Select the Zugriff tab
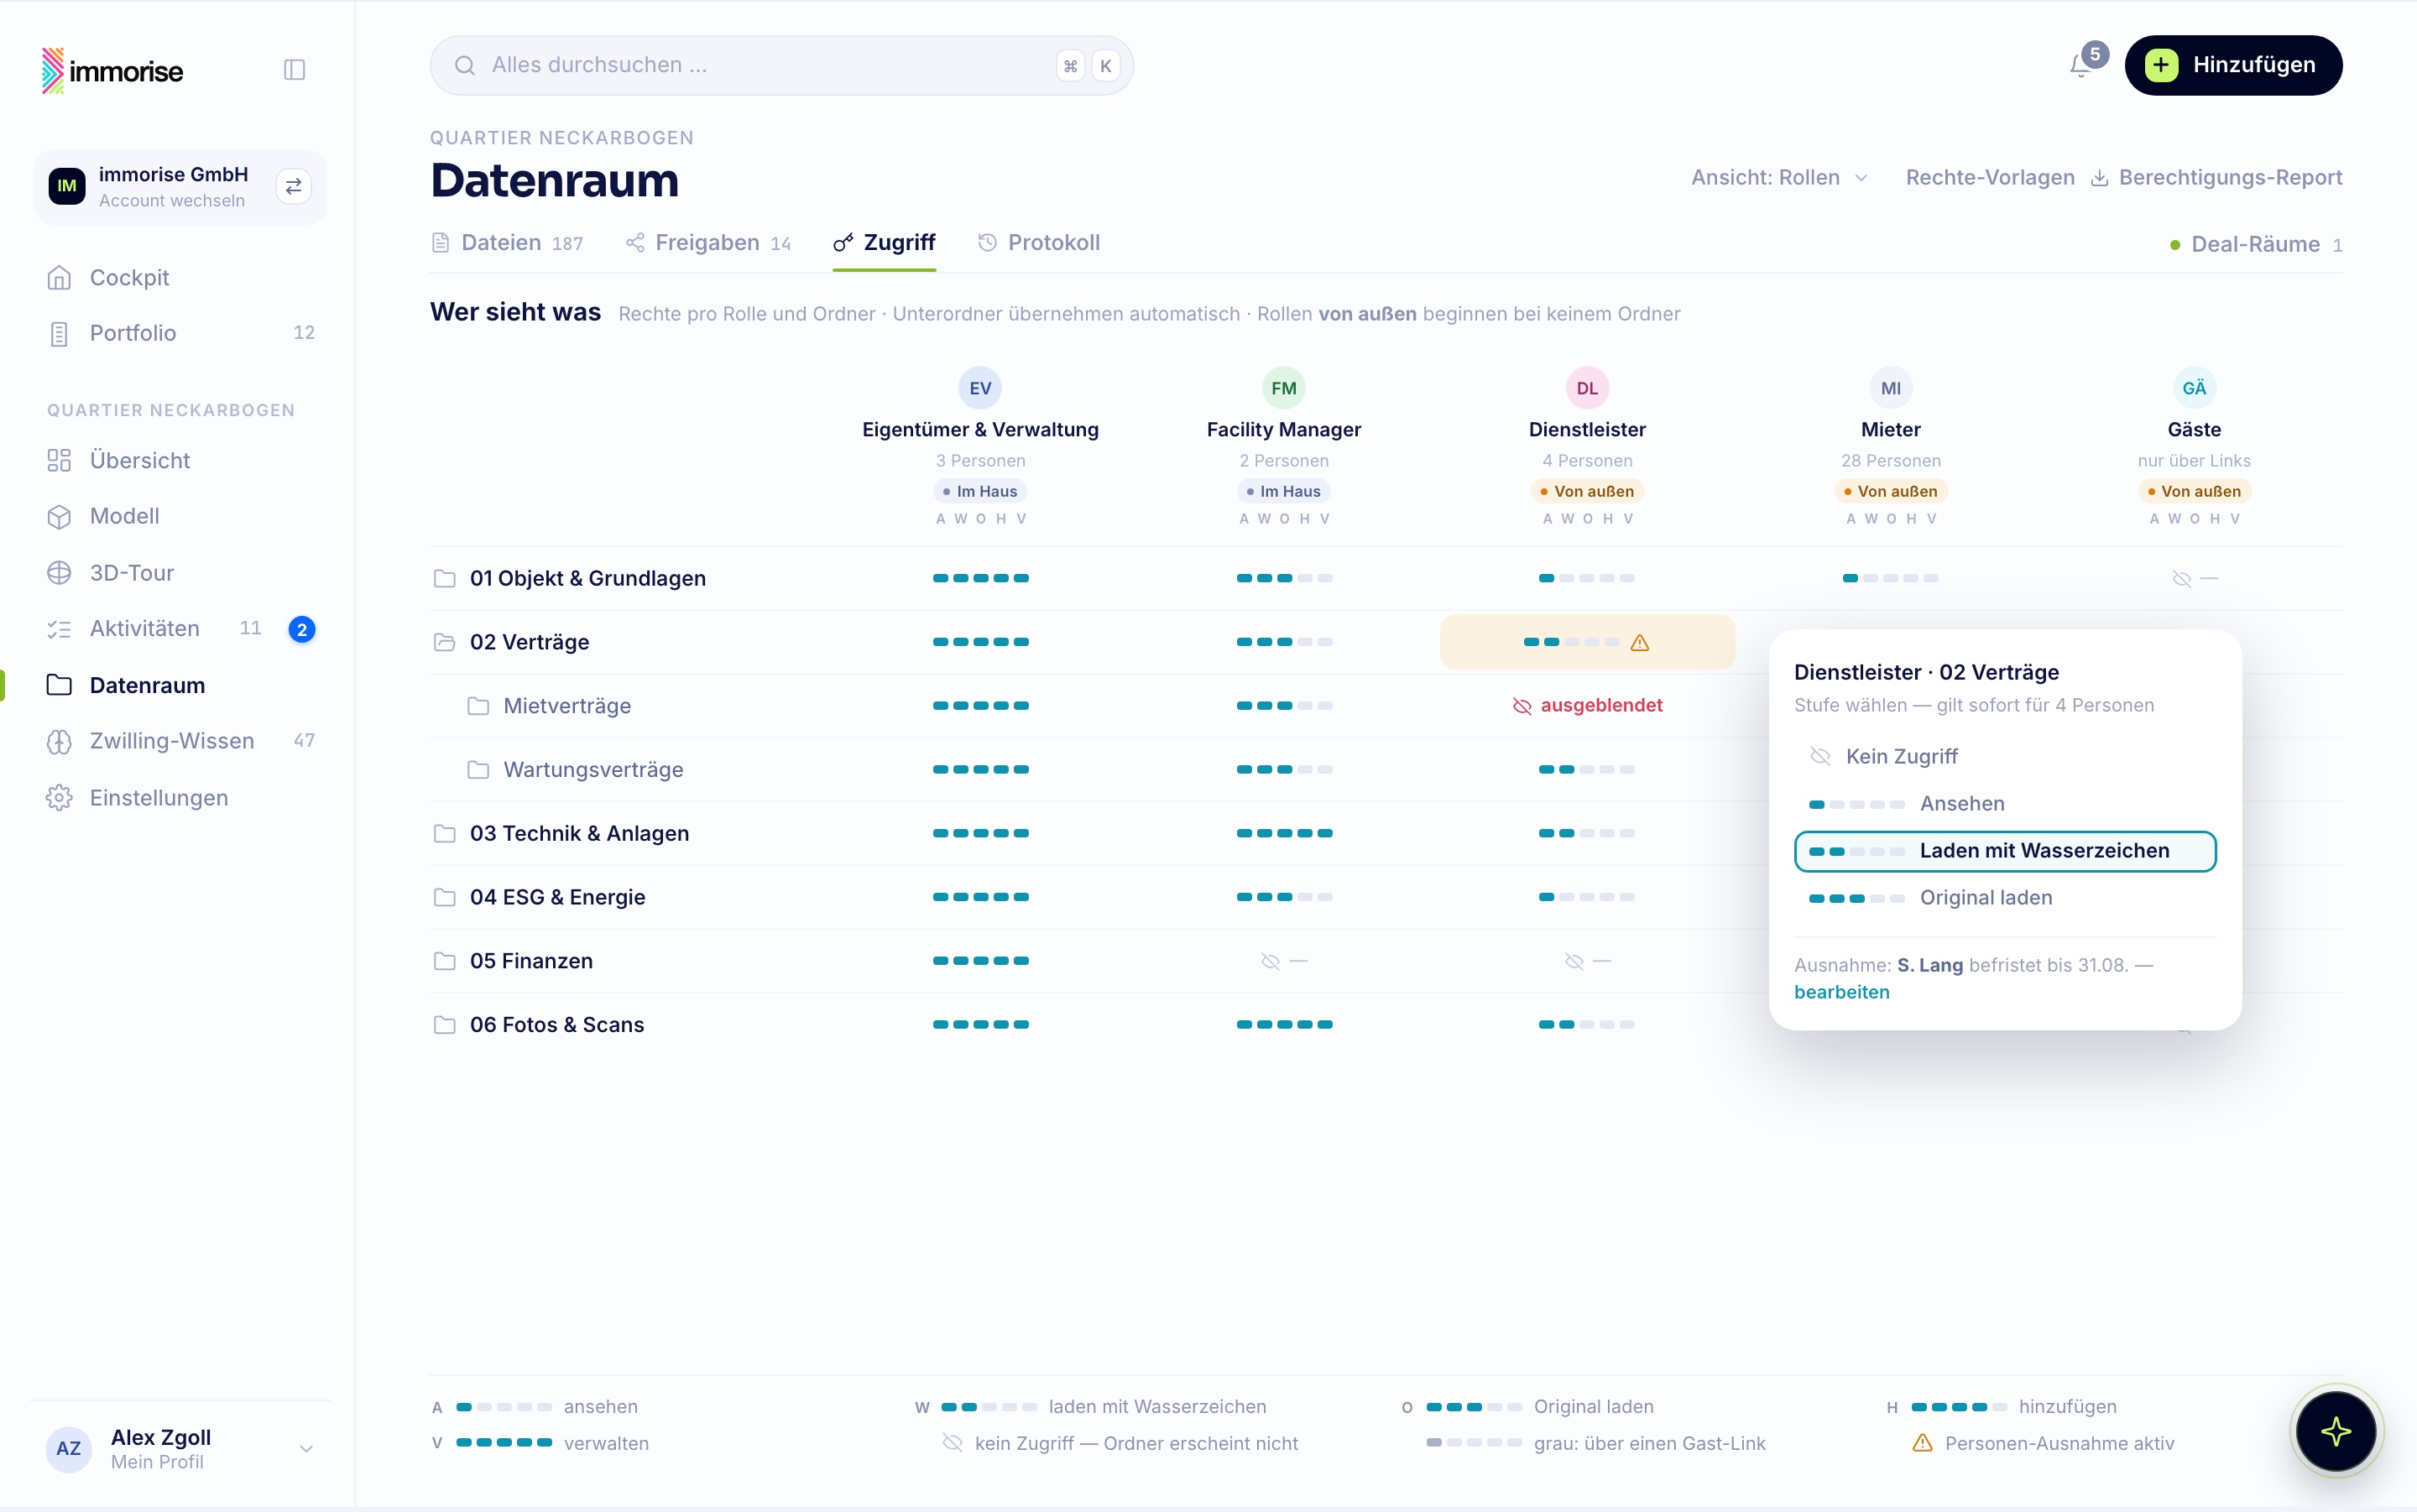 pos(885,243)
